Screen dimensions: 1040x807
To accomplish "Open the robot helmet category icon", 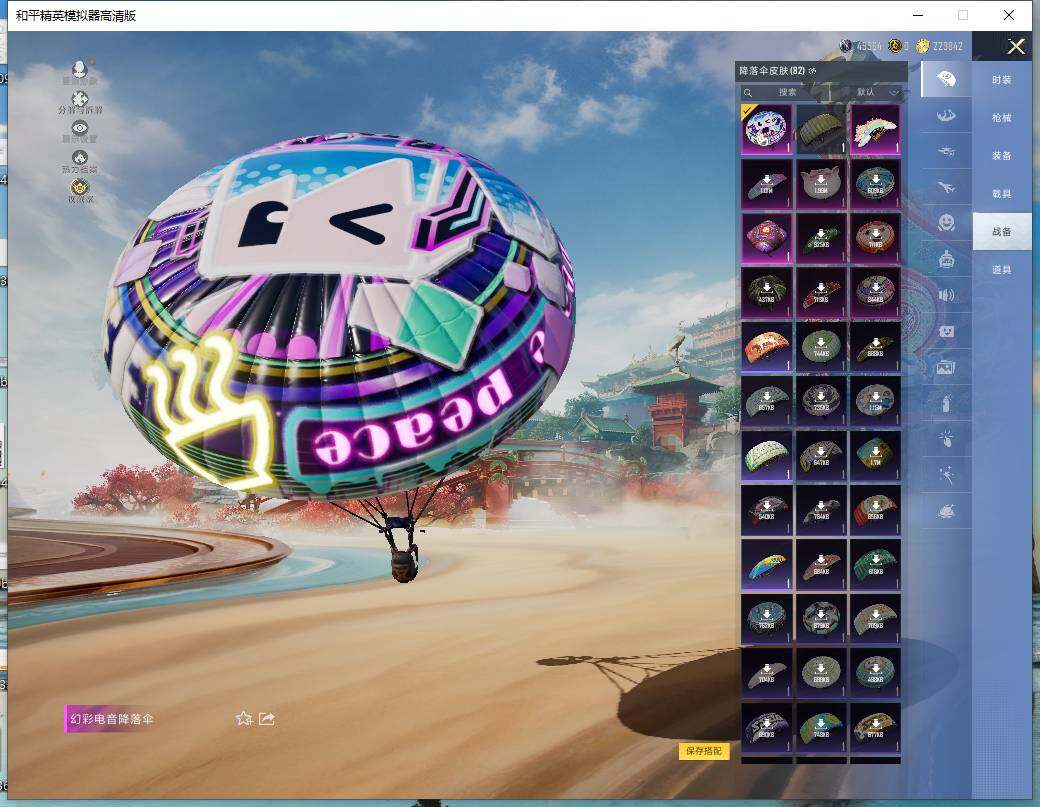I will (946, 259).
